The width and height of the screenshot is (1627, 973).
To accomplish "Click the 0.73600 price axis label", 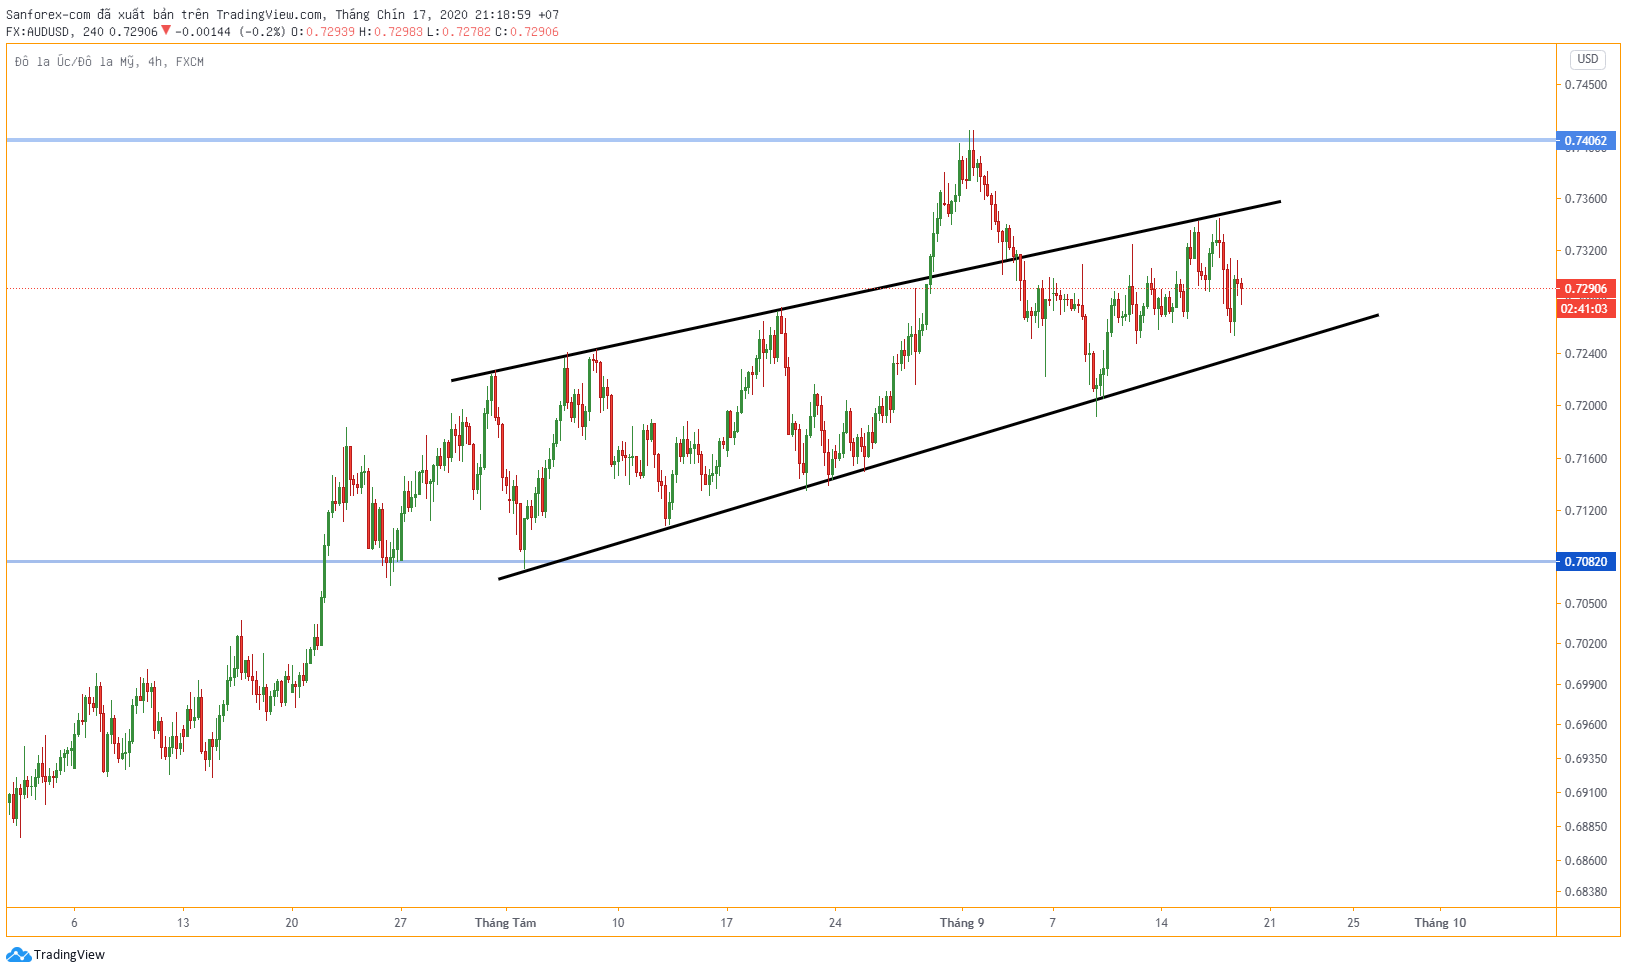I will [1586, 199].
